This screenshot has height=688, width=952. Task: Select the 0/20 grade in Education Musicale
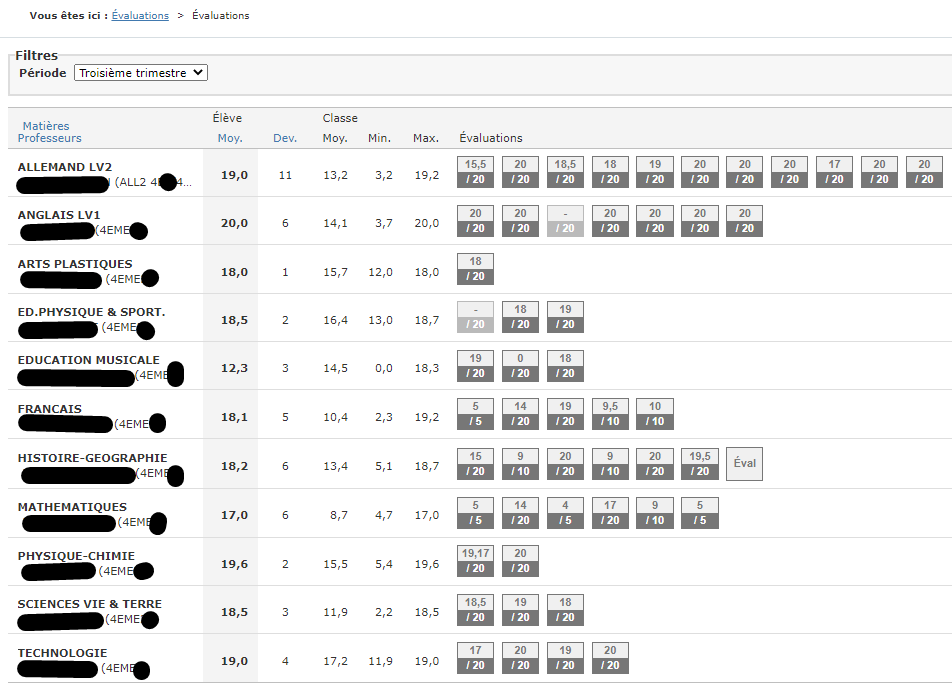pos(520,366)
